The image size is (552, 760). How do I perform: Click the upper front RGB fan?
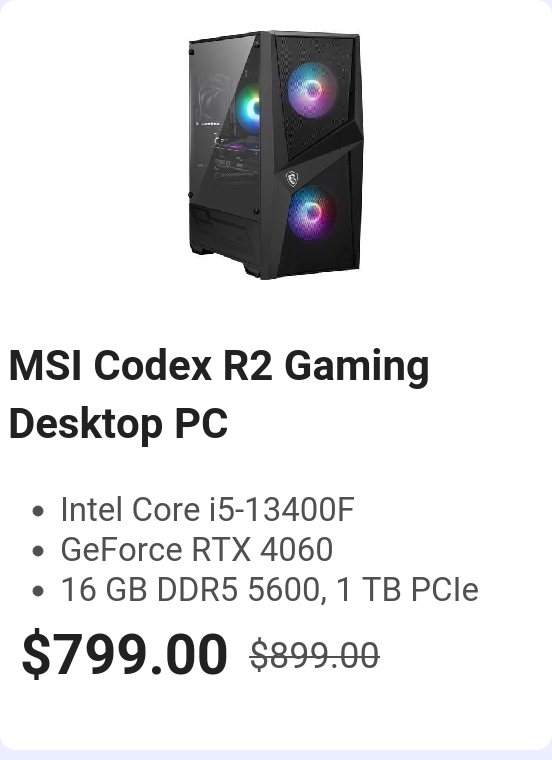click(x=312, y=90)
